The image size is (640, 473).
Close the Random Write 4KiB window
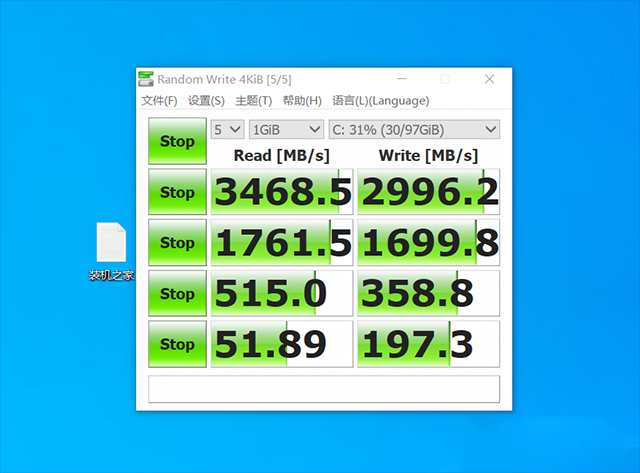[x=490, y=80]
